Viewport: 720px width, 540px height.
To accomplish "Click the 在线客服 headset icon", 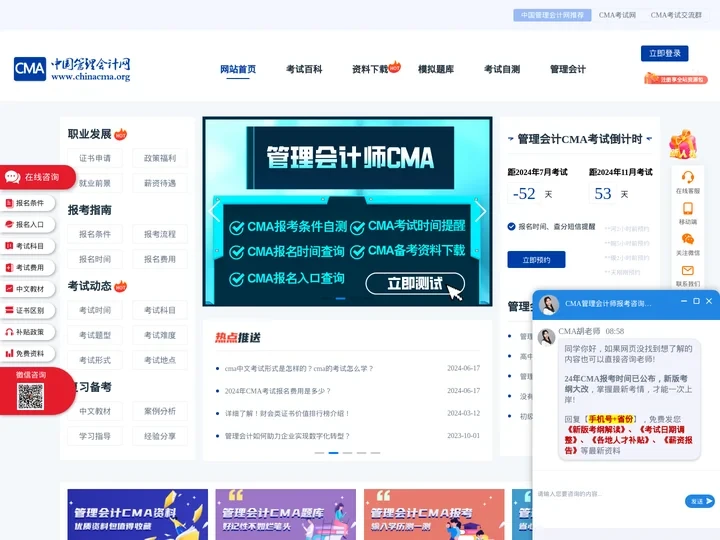I will coord(687,177).
